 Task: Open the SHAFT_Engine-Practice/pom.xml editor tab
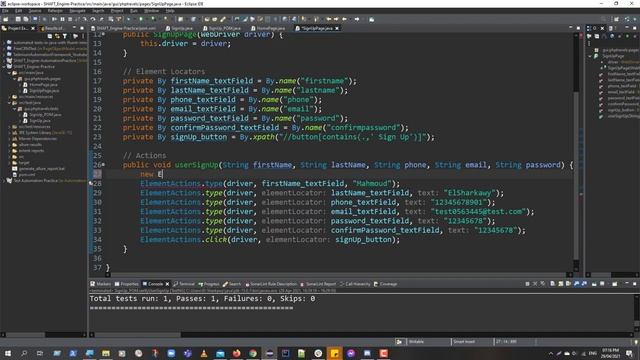[123, 29]
